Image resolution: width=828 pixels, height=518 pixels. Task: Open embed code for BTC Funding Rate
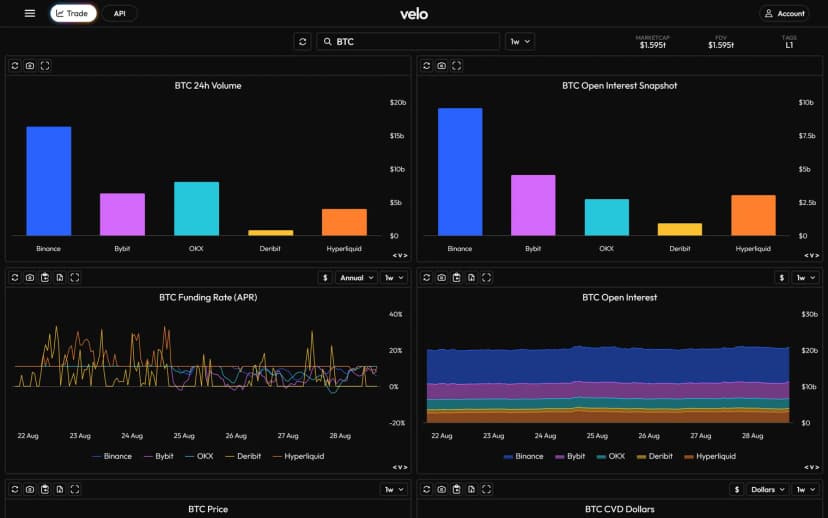coord(400,467)
